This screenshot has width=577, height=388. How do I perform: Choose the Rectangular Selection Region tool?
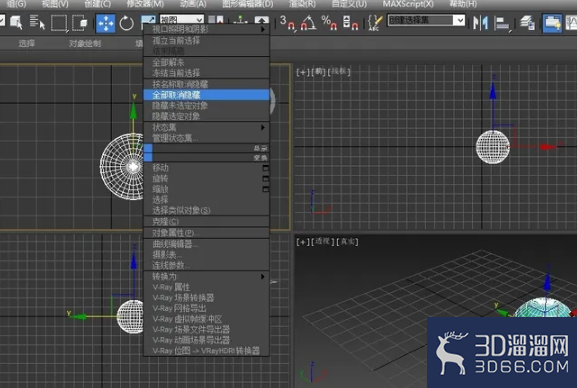click(x=59, y=23)
